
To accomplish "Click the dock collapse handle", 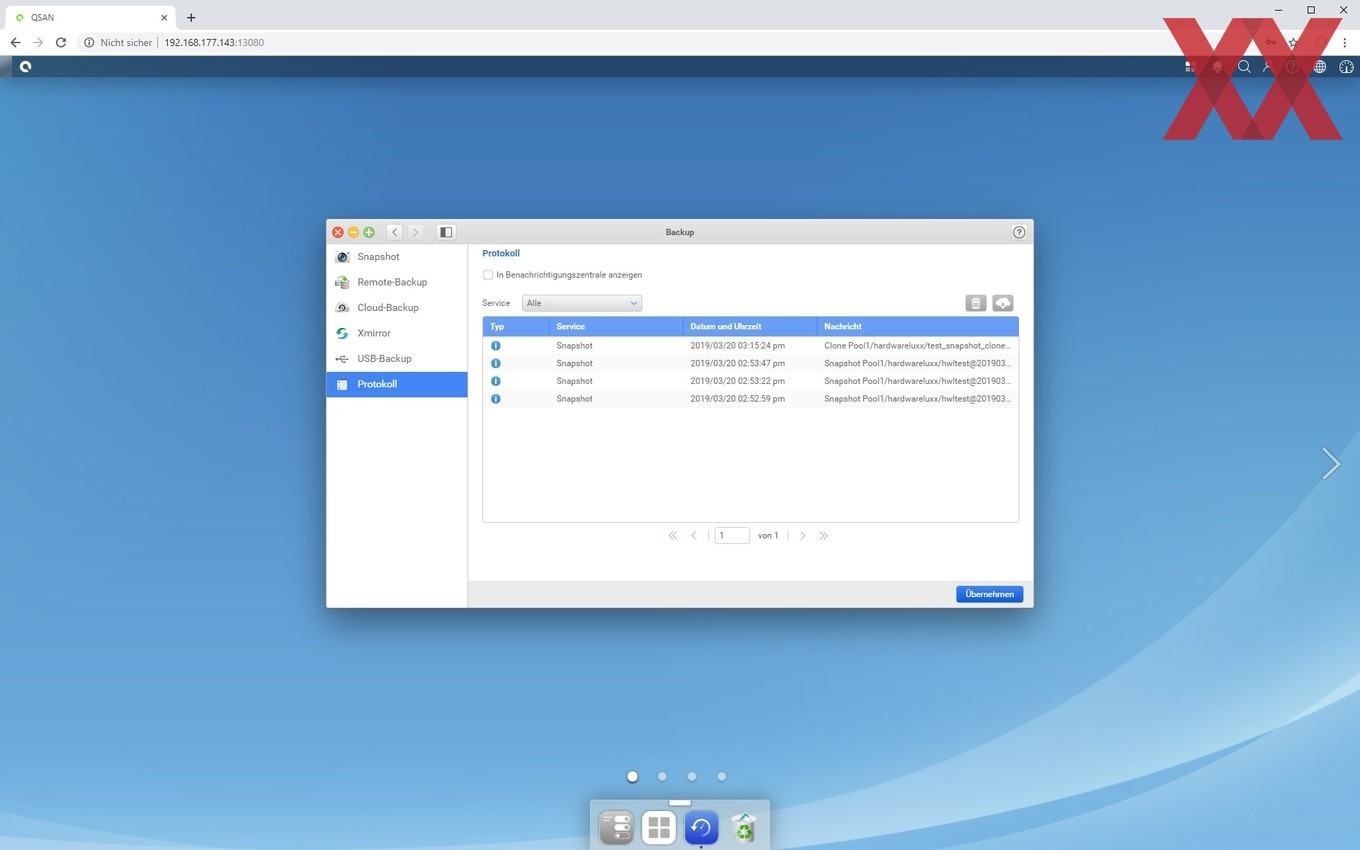I will (x=680, y=802).
